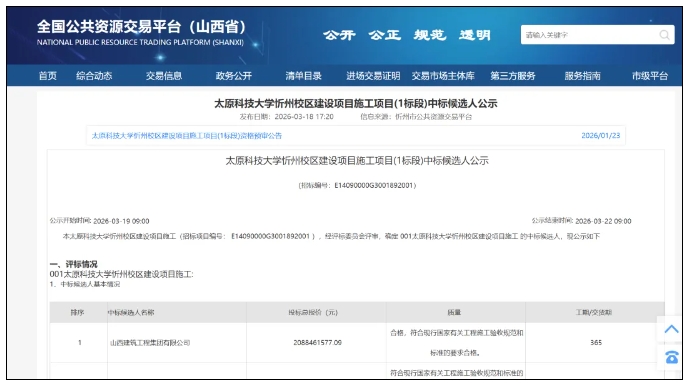Open the 进场交易证明 menu item
The image size is (688, 383).
point(373,76)
